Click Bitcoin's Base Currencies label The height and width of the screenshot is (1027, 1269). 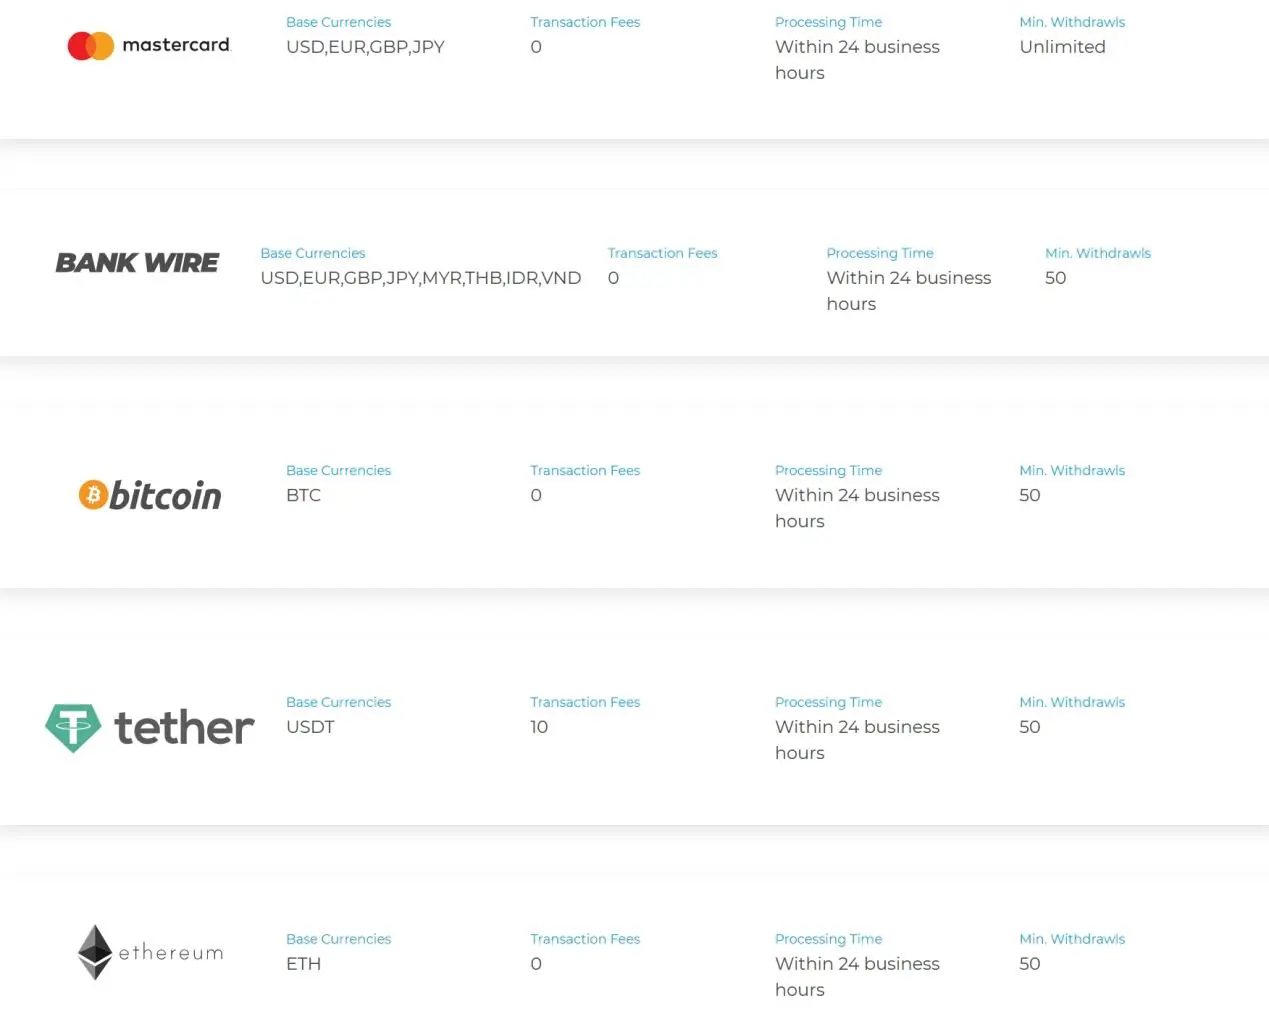[x=338, y=470]
